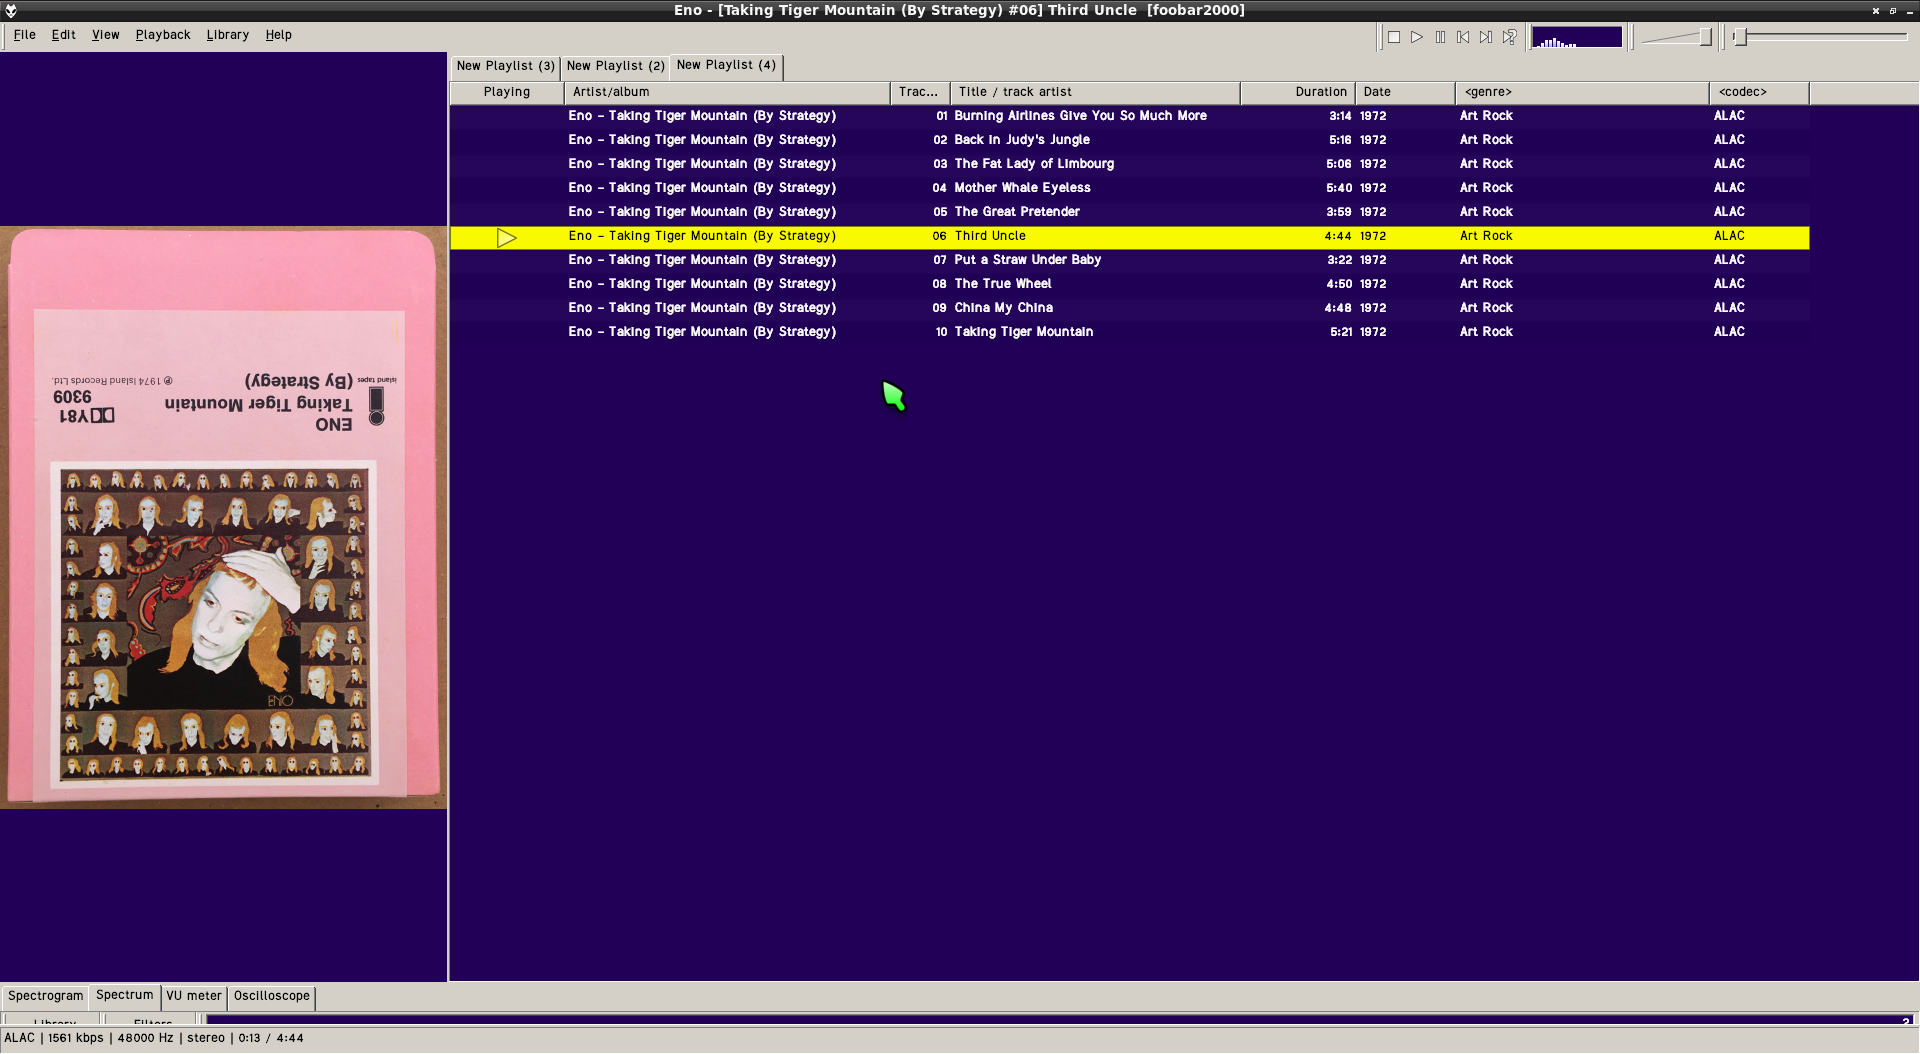Sort by the Artist/album column header

point(727,92)
